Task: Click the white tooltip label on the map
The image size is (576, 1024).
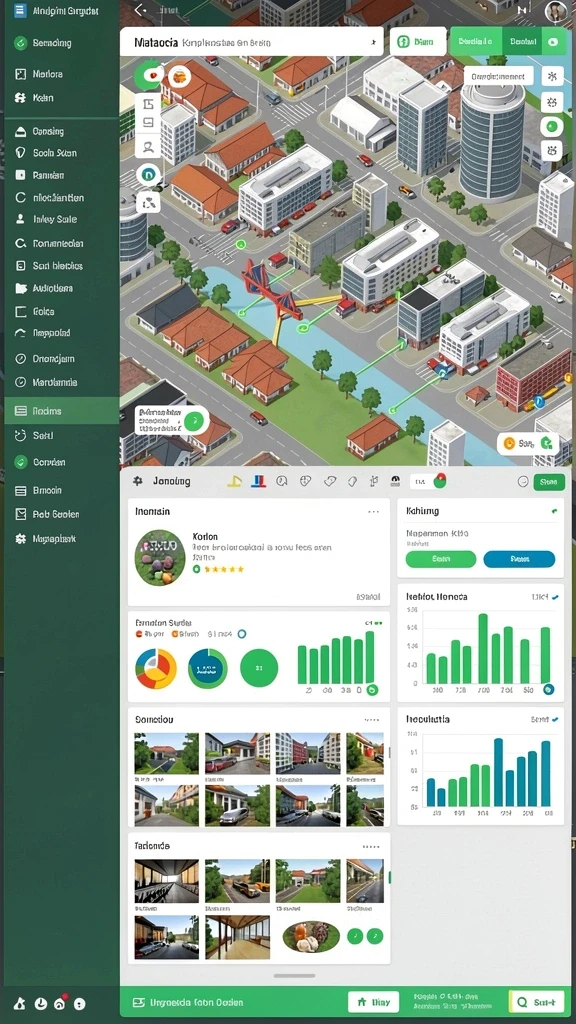Action: [x=498, y=76]
